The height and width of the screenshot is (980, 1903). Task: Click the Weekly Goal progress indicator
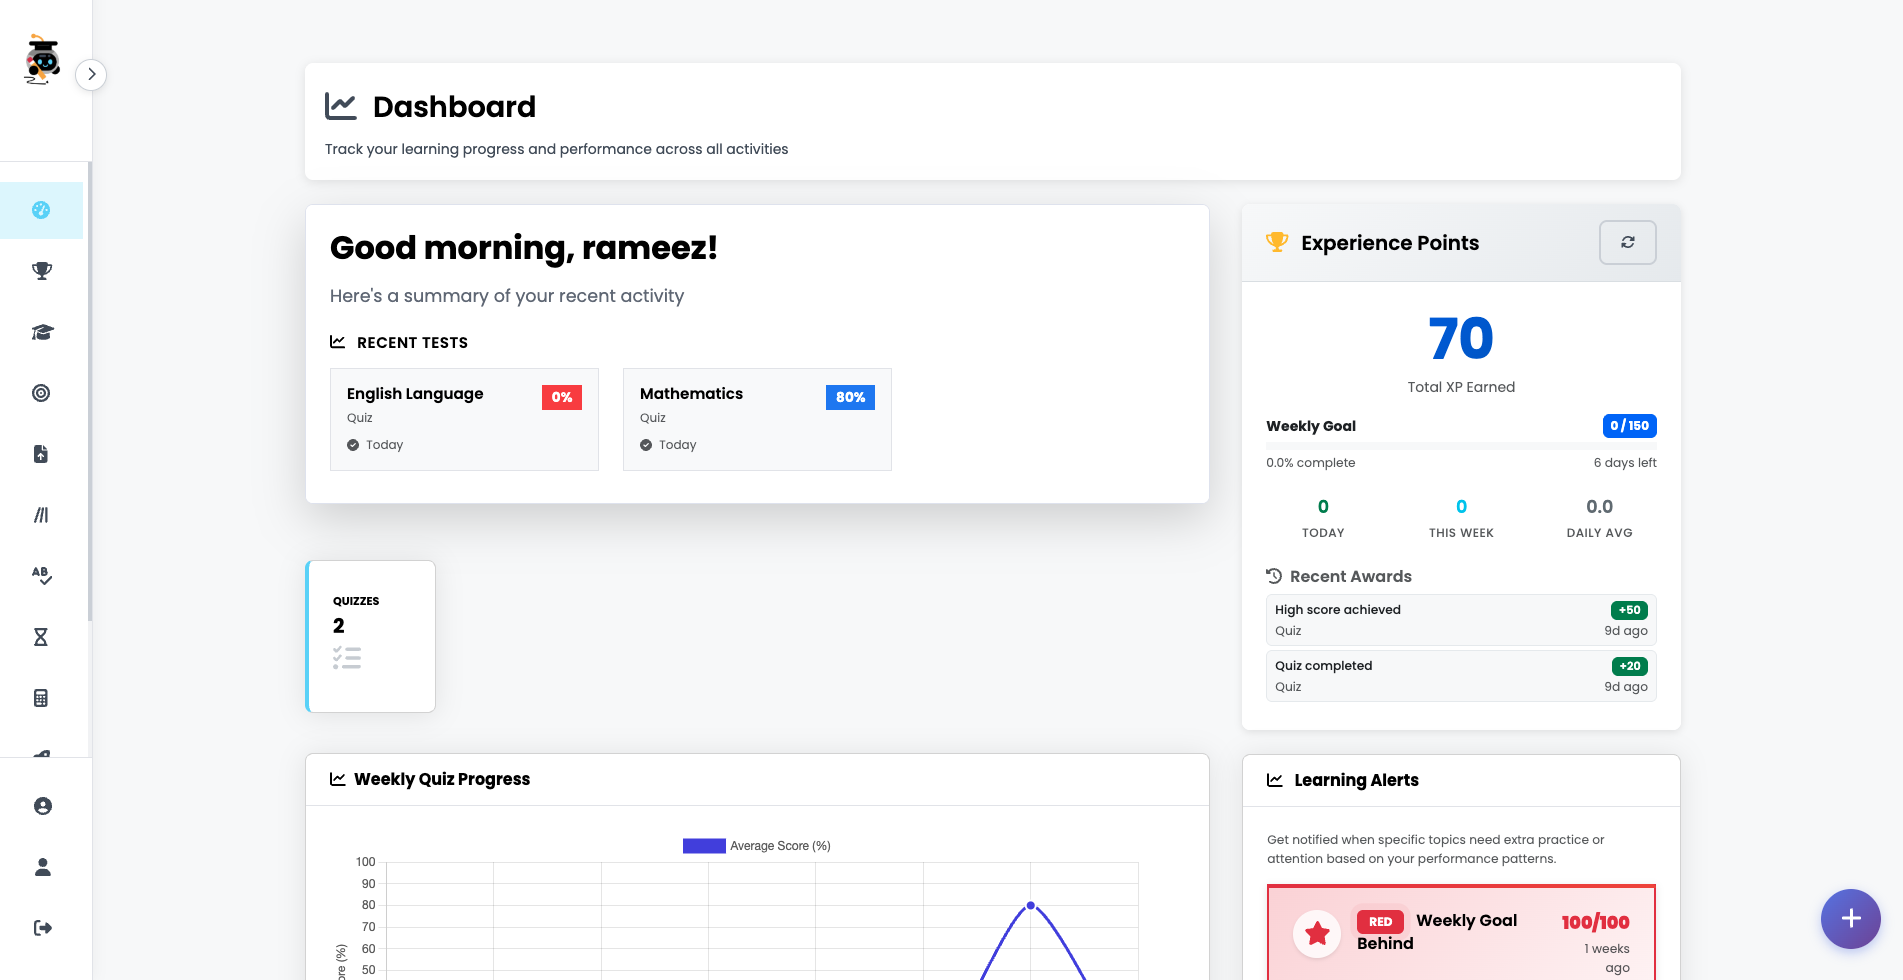[1629, 425]
